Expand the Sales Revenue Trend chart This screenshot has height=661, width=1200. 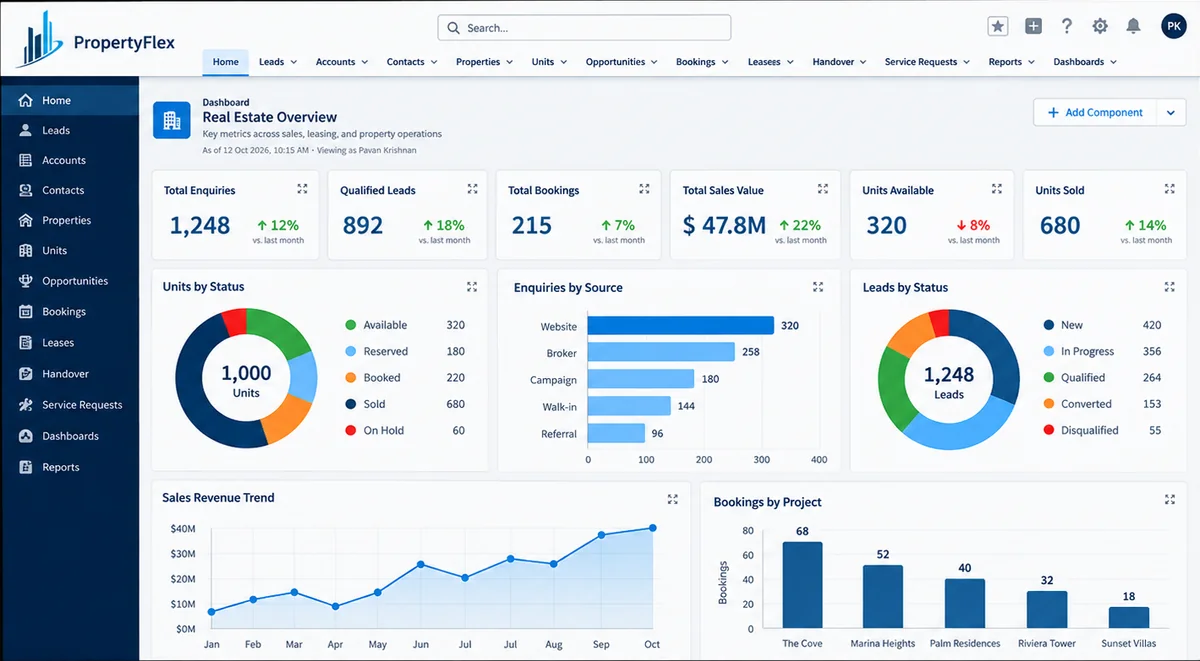[x=673, y=499]
